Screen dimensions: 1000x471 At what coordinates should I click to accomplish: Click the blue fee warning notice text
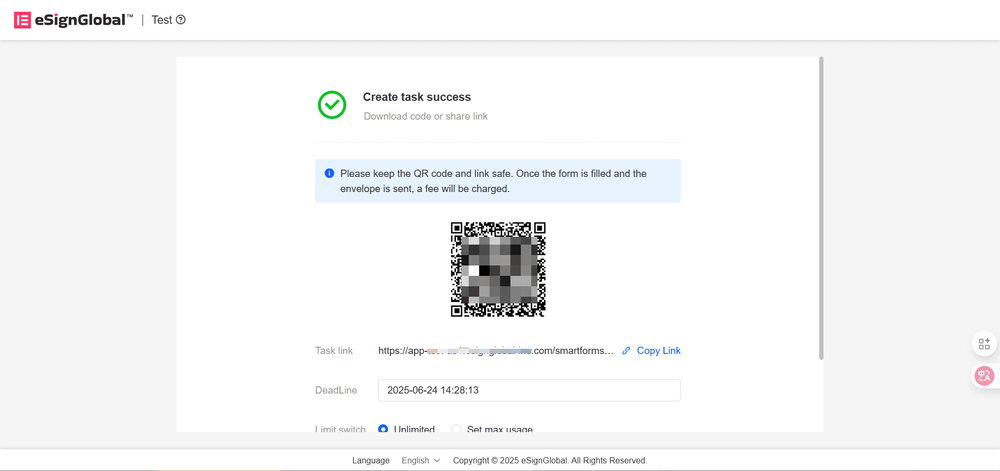point(495,181)
